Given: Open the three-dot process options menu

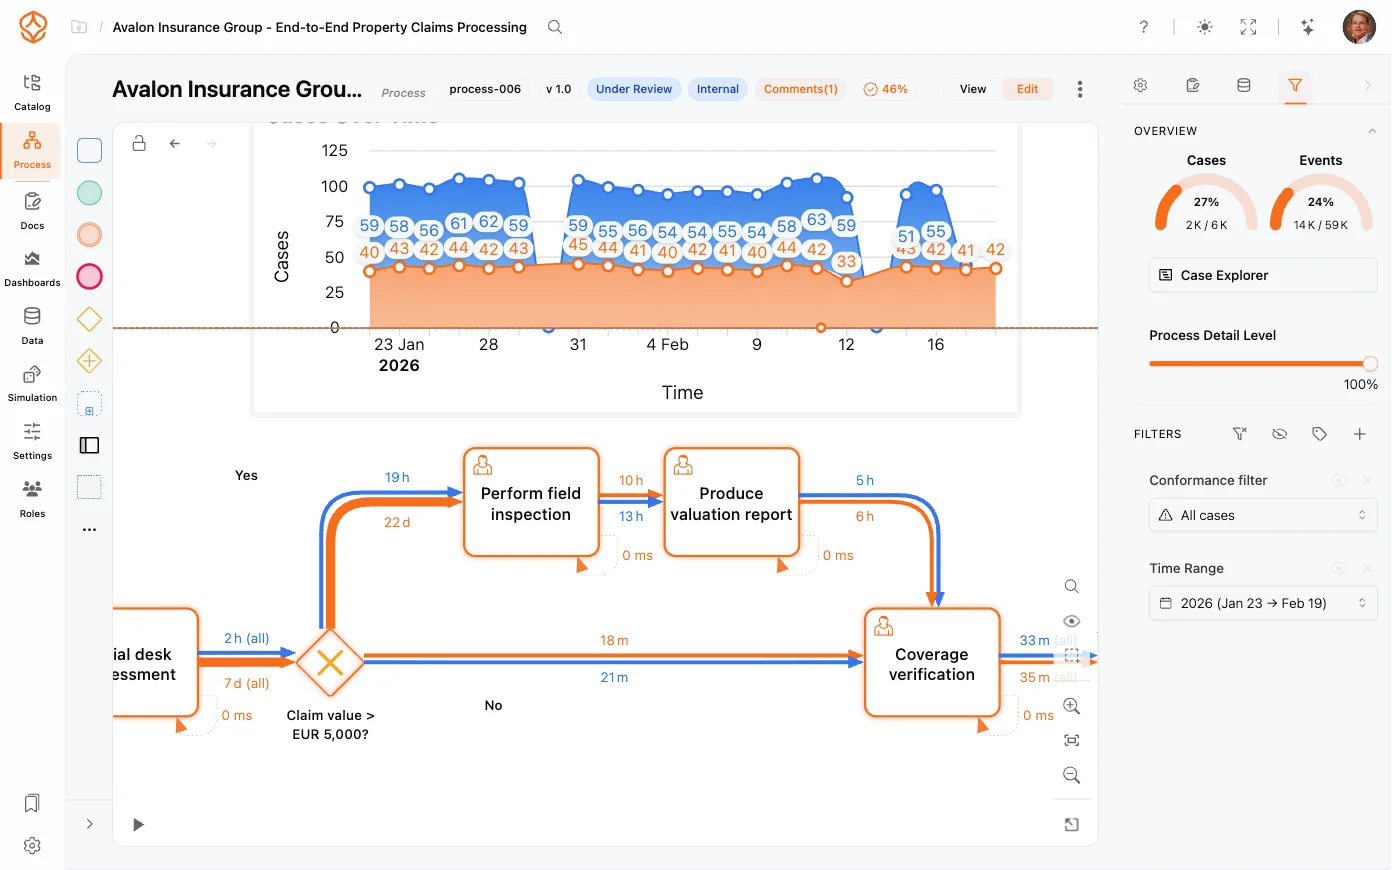Looking at the screenshot, I should [1080, 89].
